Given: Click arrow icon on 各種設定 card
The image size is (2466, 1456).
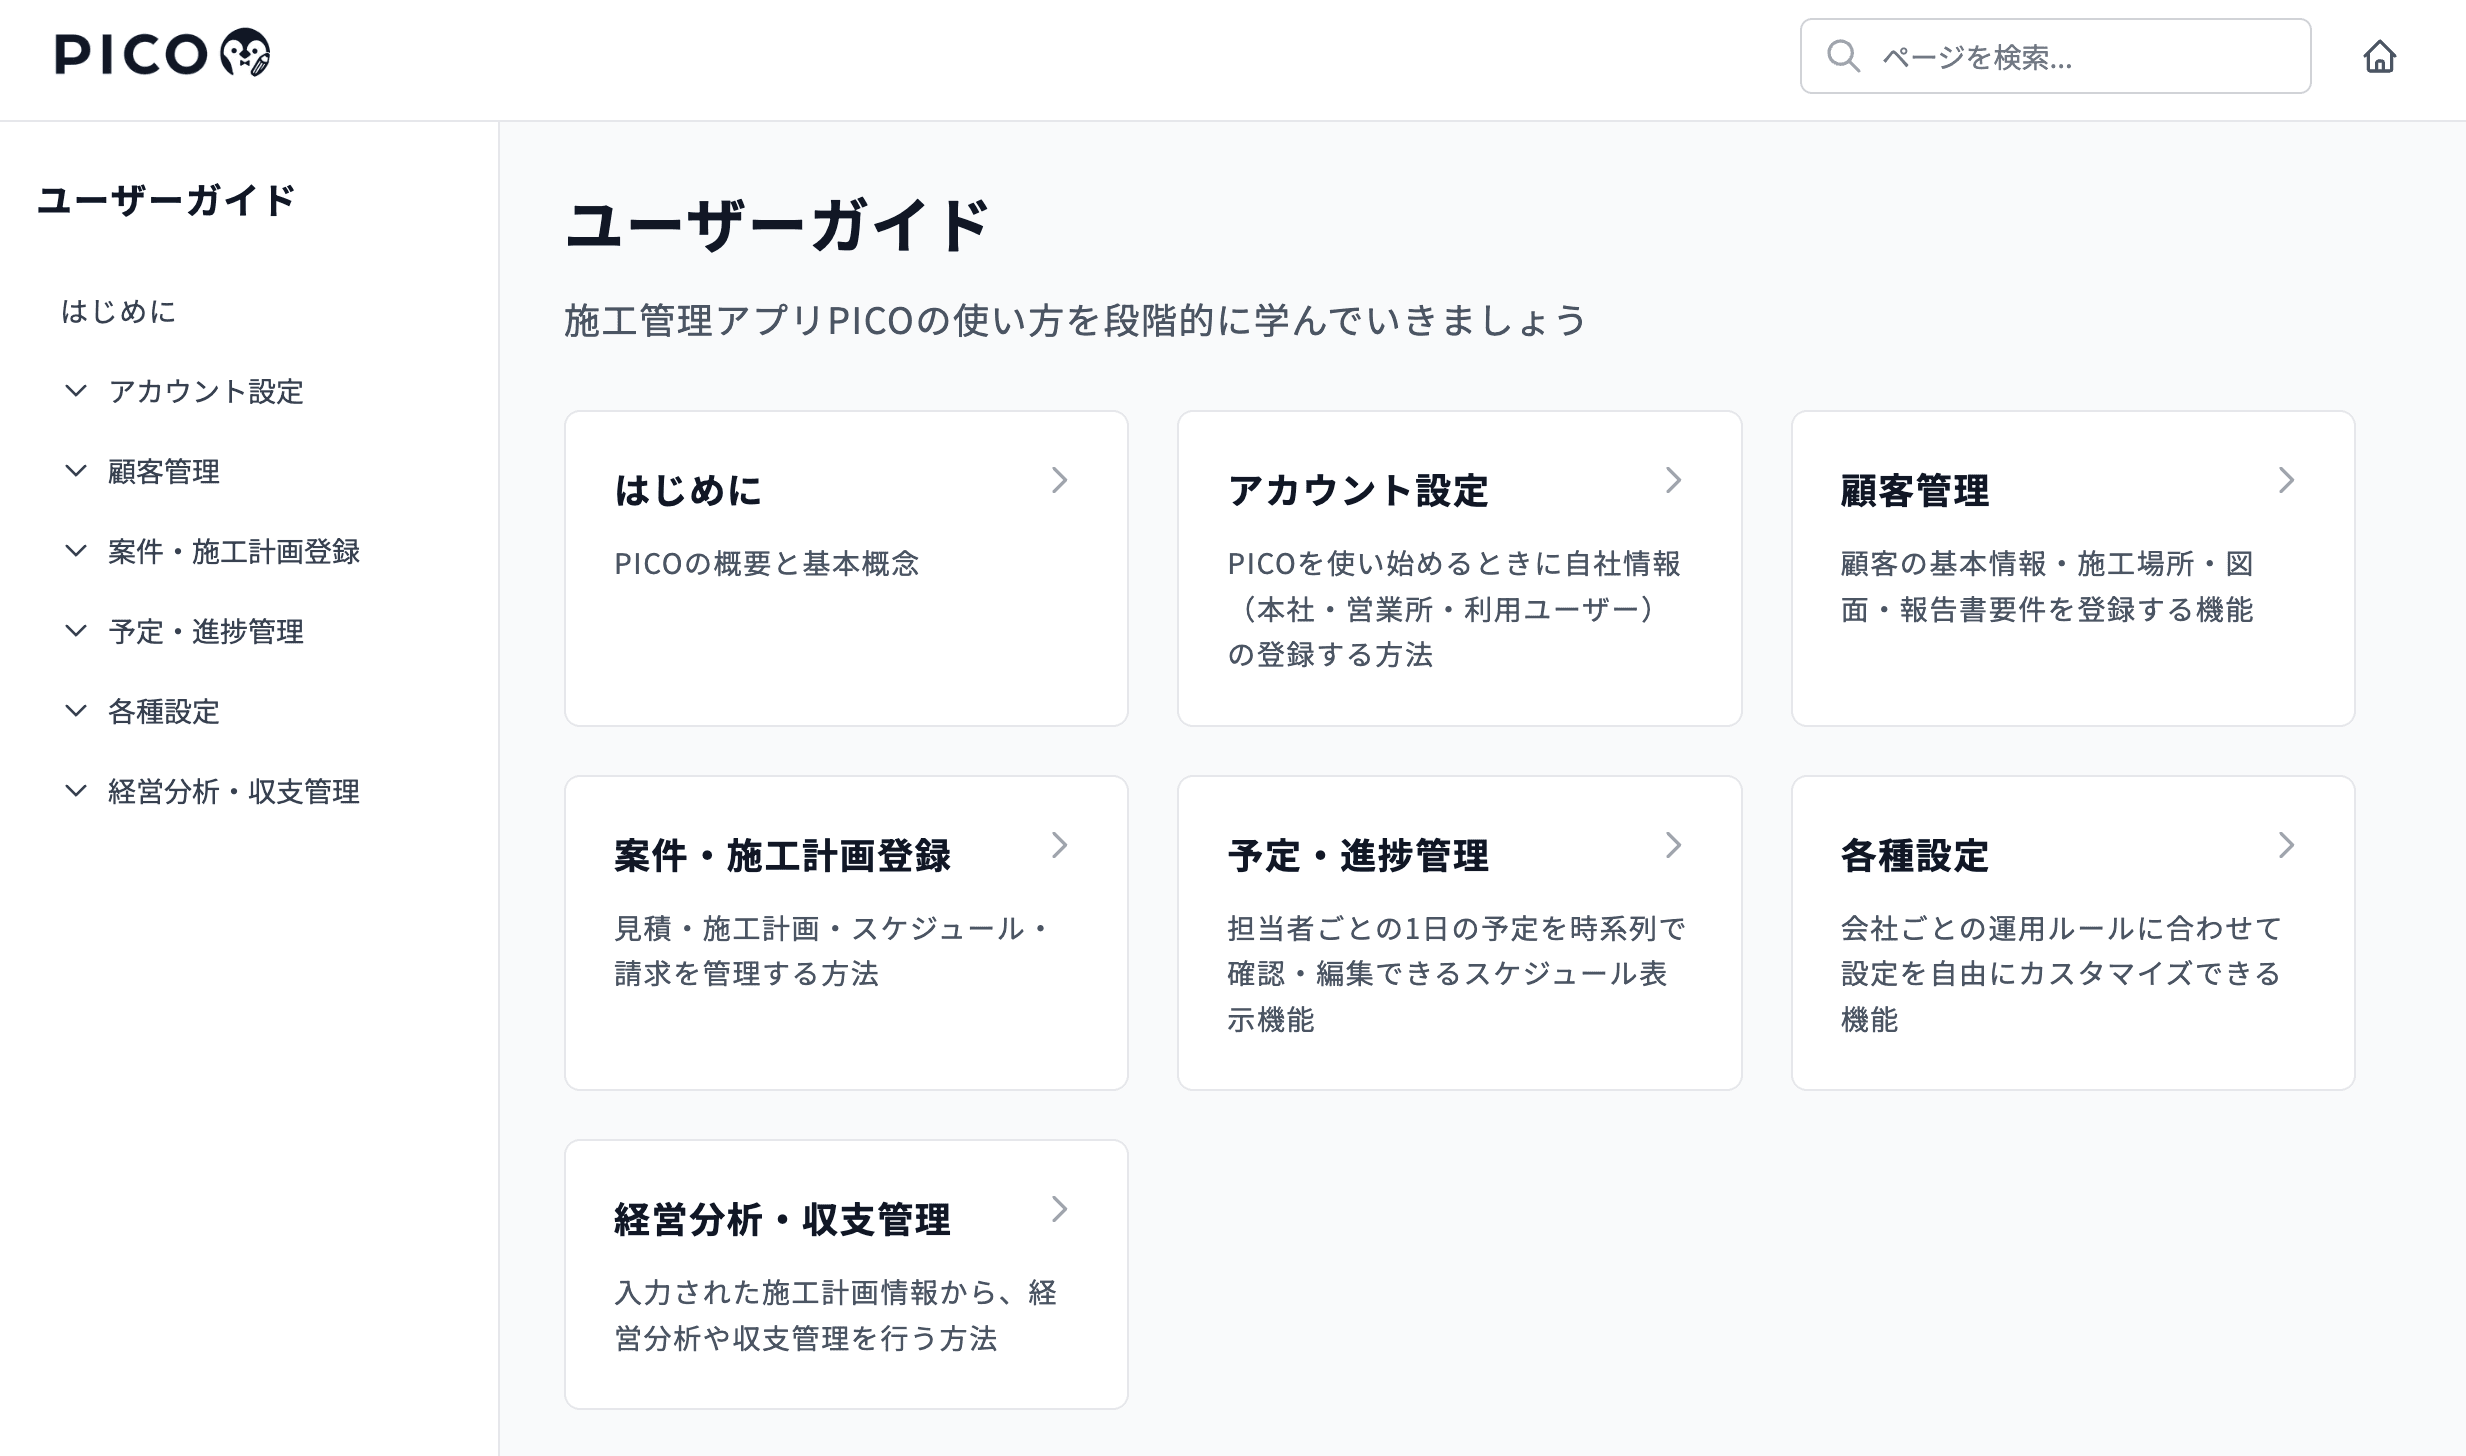Looking at the screenshot, I should pyautogui.click(x=2286, y=846).
